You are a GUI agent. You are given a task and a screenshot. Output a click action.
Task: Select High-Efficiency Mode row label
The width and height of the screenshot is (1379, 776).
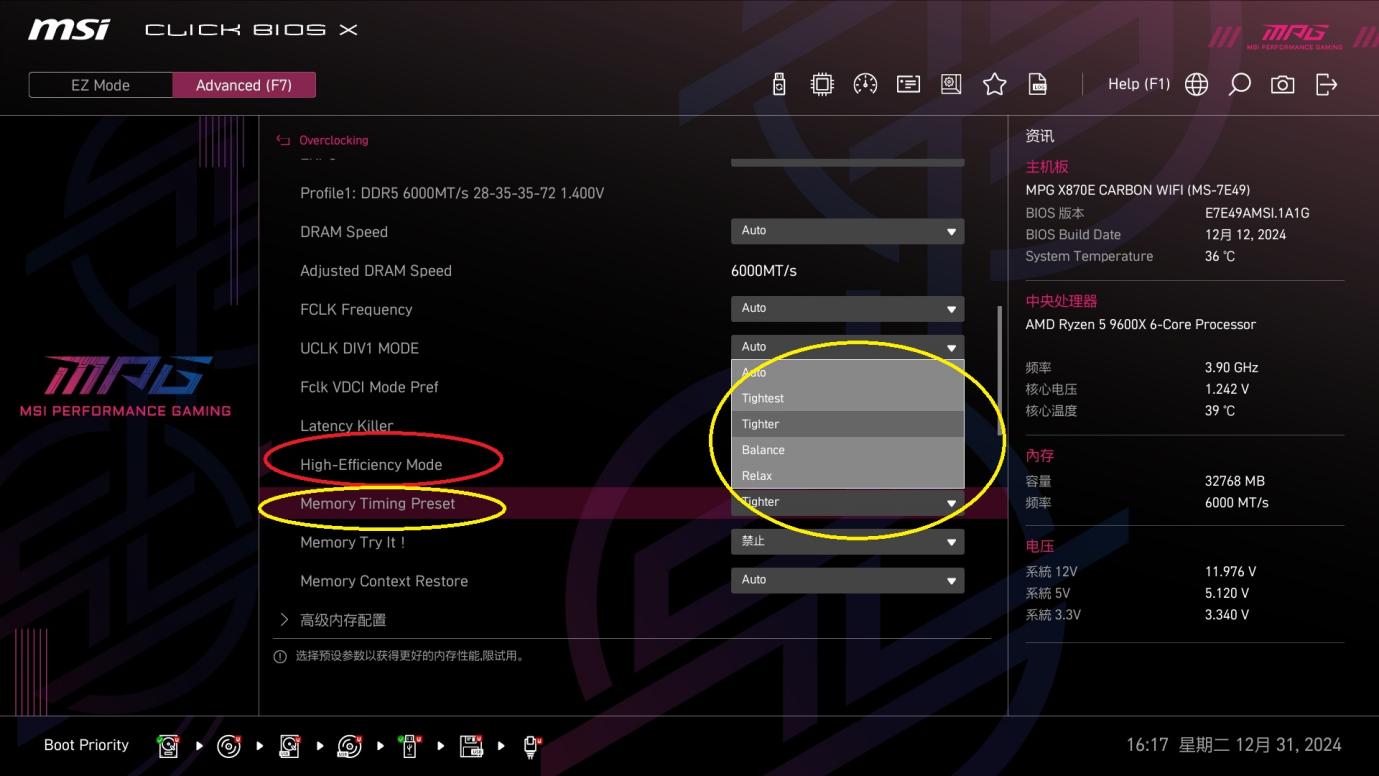371,464
